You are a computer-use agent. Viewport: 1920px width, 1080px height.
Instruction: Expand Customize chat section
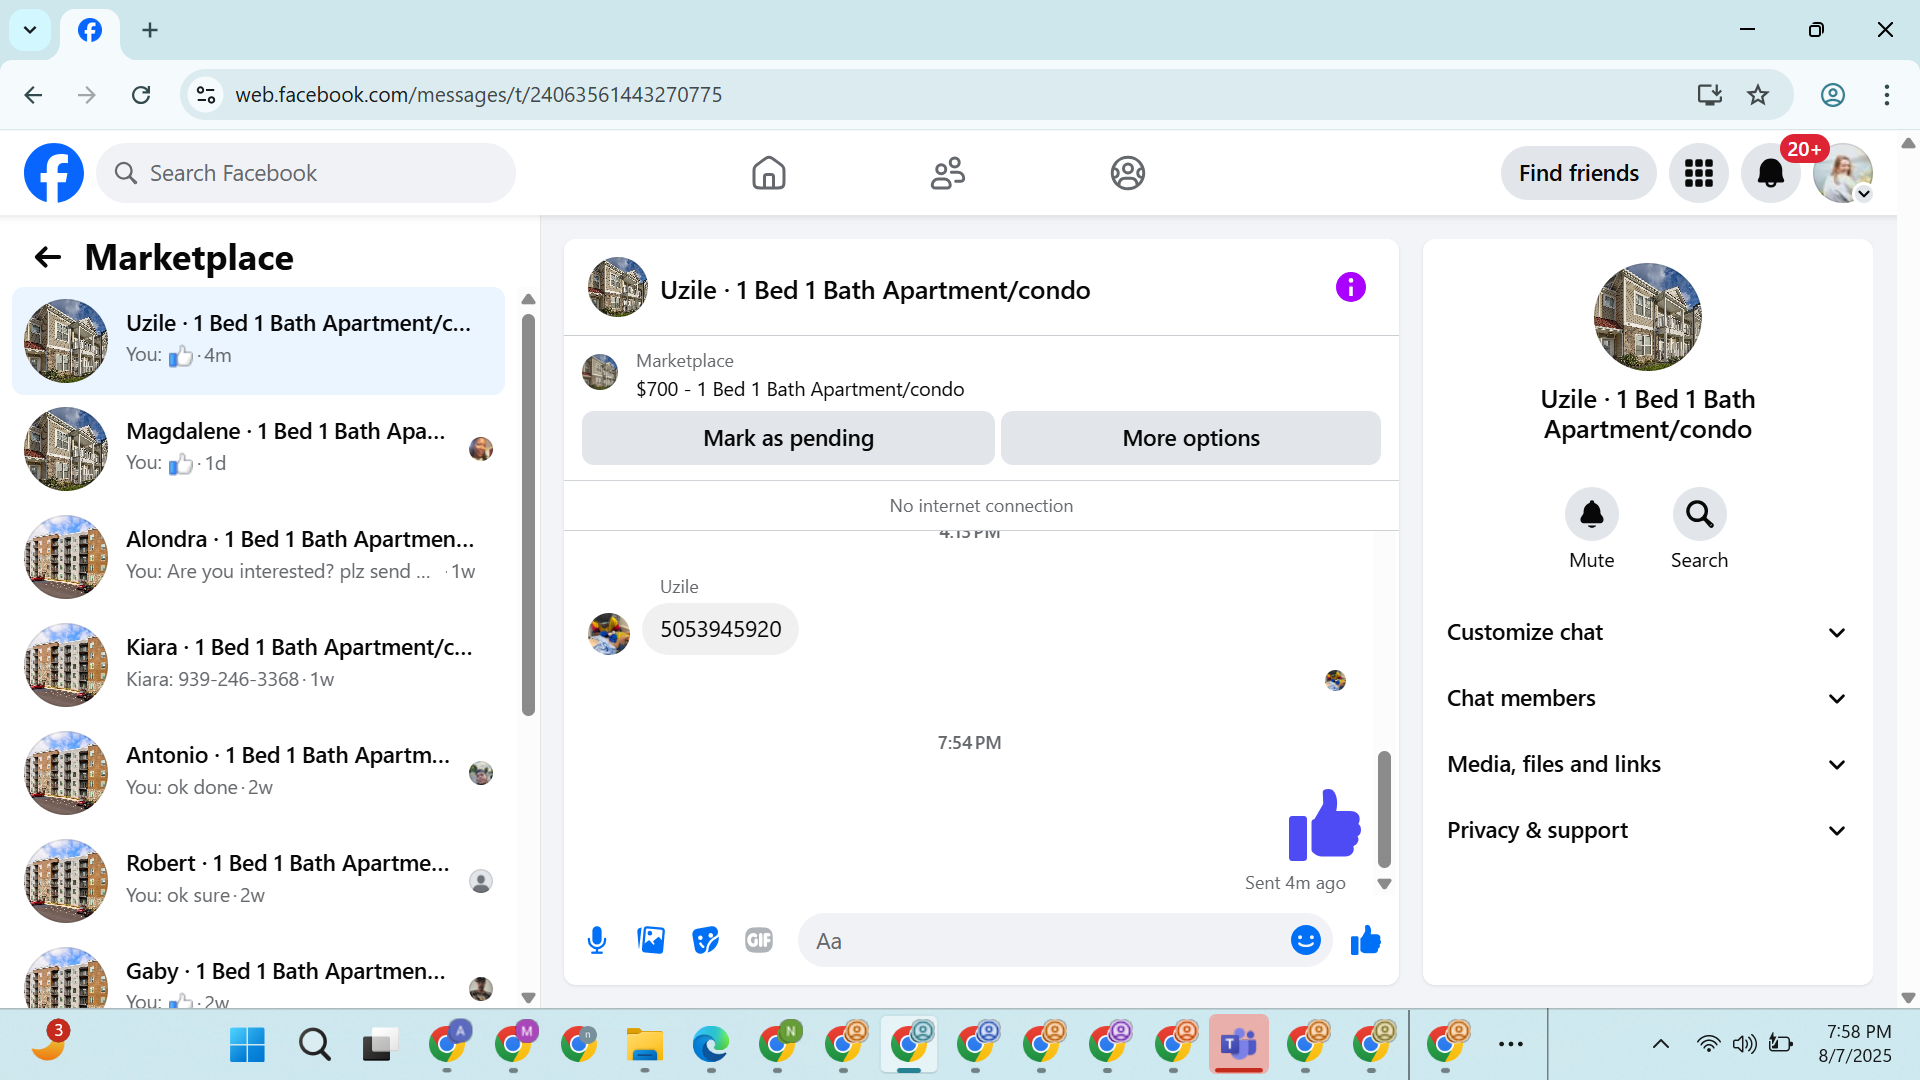point(1646,632)
